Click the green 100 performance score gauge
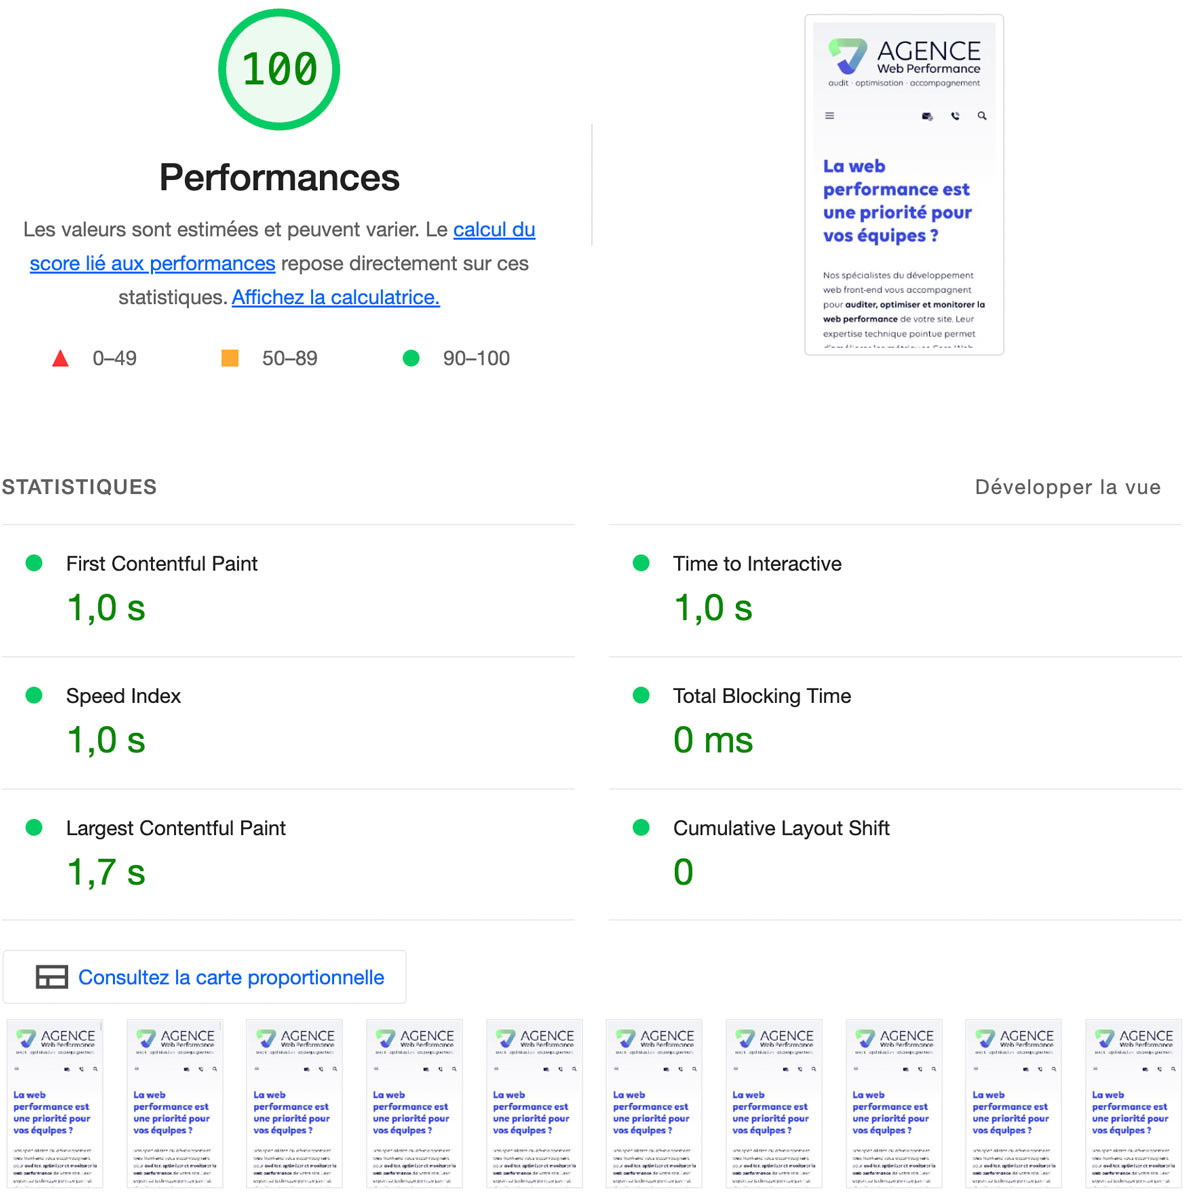The image size is (1190, 1199). (279, 70)
